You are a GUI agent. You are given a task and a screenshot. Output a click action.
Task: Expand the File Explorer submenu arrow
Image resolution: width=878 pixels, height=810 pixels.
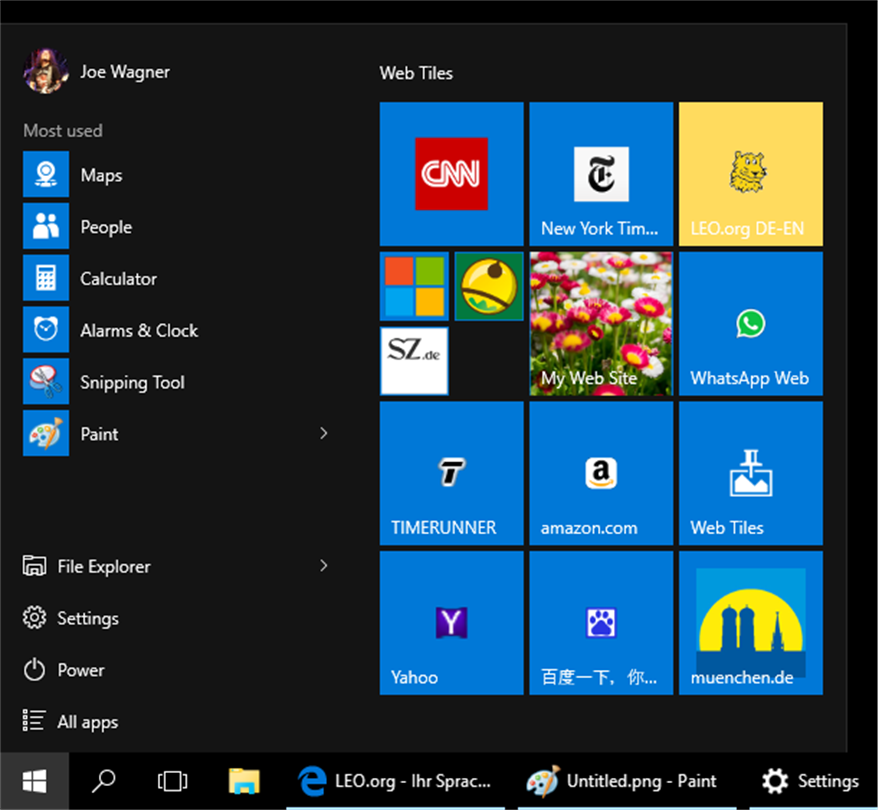(x=324, y=566)
